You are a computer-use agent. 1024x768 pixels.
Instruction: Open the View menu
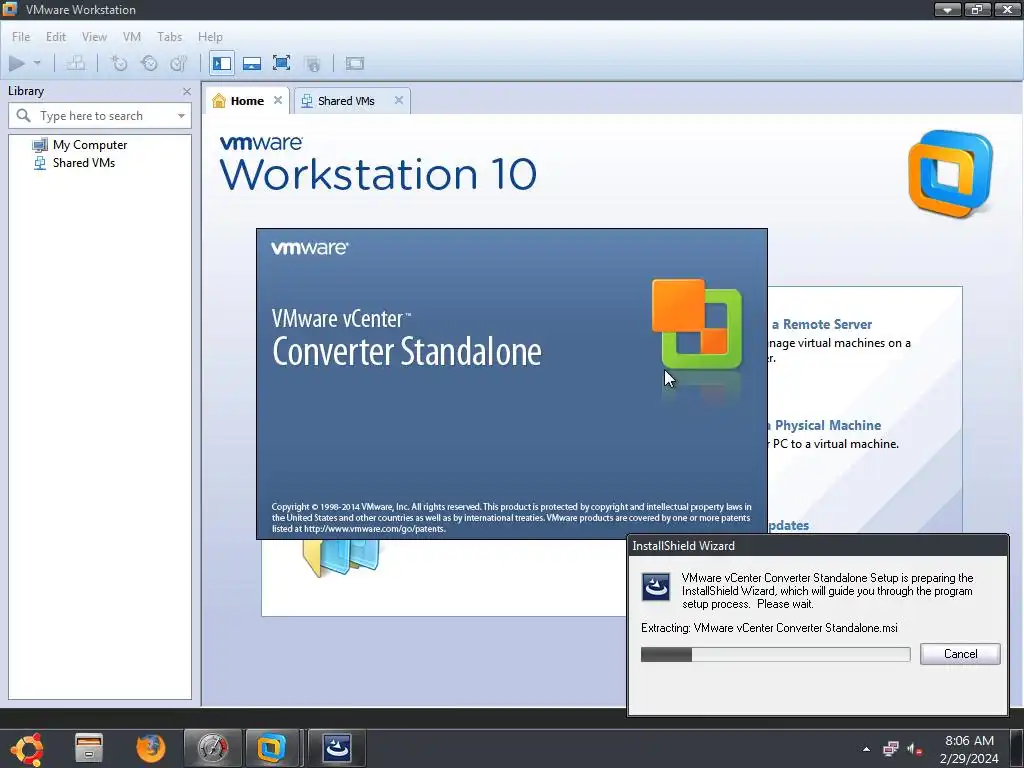(x=94, y=37)
